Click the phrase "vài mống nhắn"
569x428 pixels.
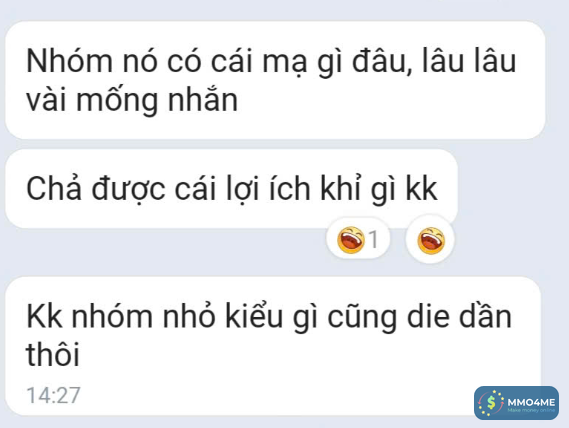tap(132, 100)
